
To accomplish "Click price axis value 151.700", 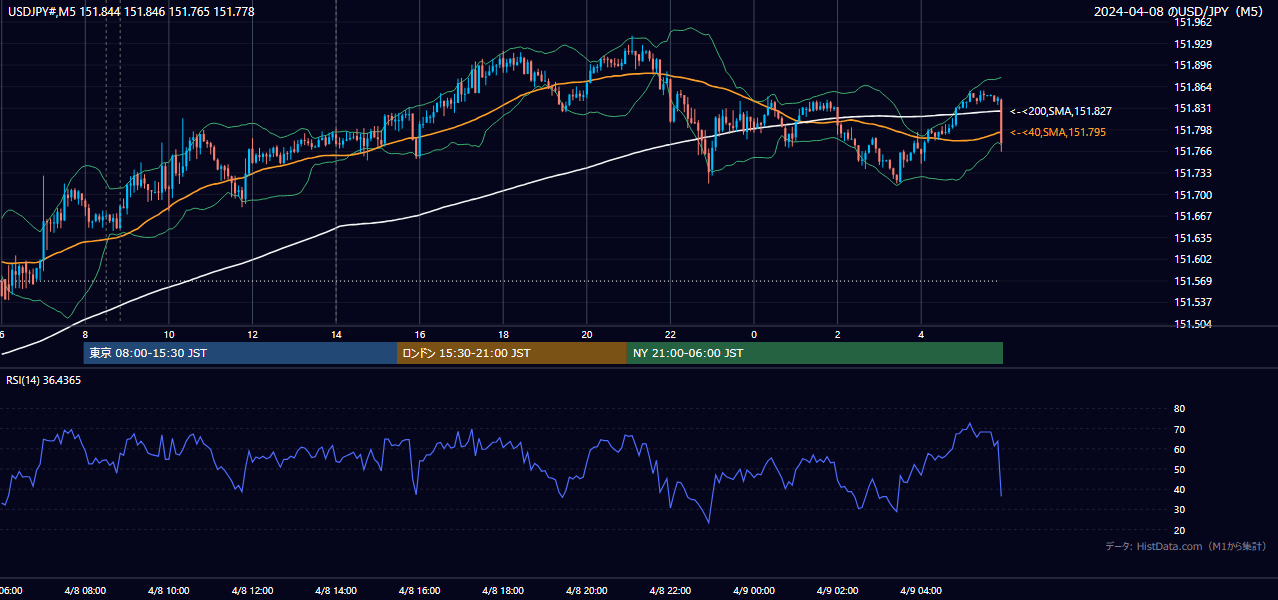I will (1192, 195).
